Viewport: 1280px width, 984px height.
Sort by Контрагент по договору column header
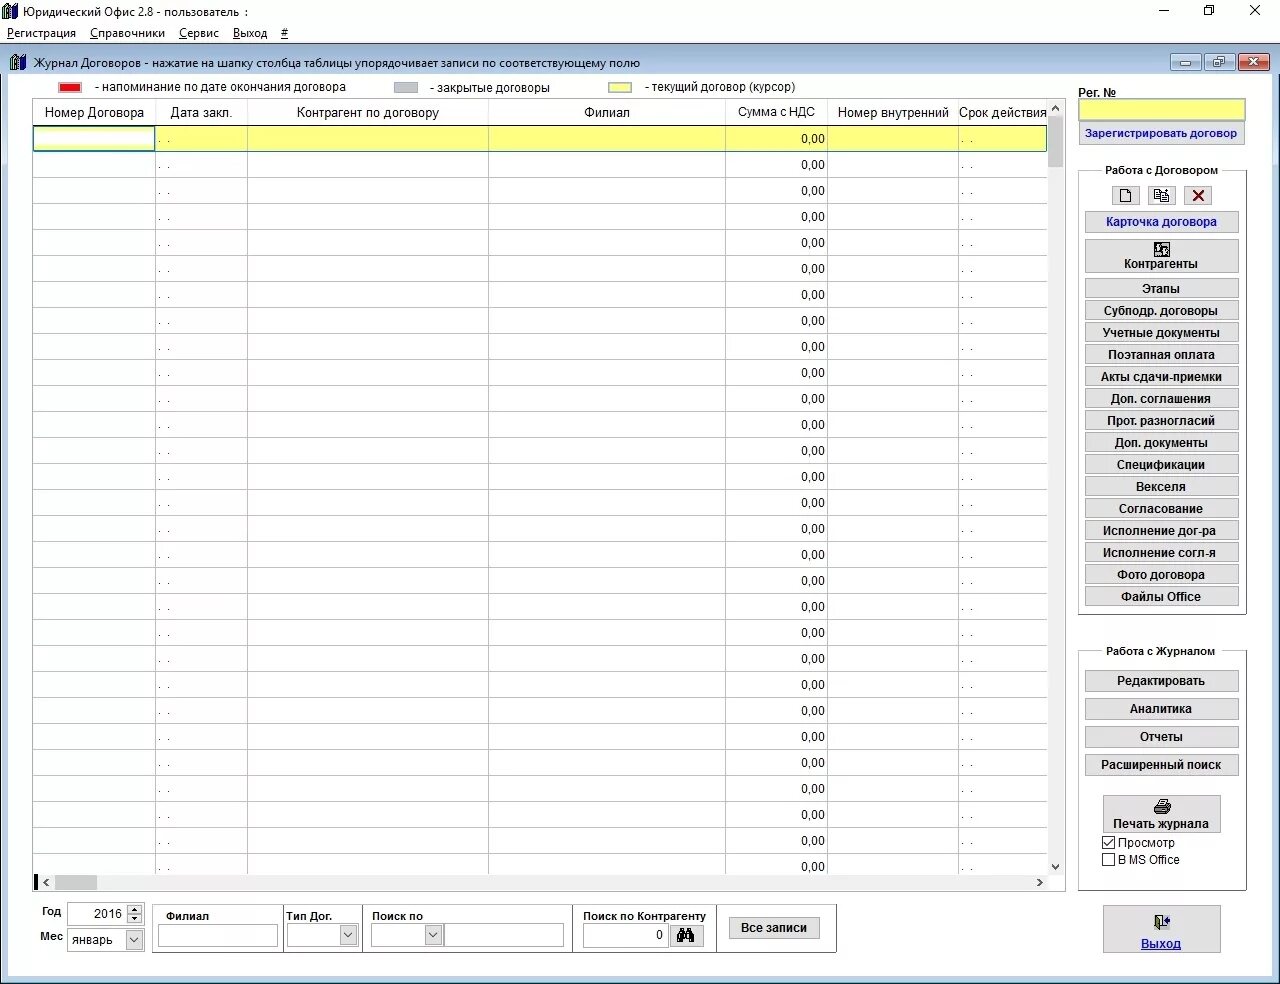pos(368,112)
